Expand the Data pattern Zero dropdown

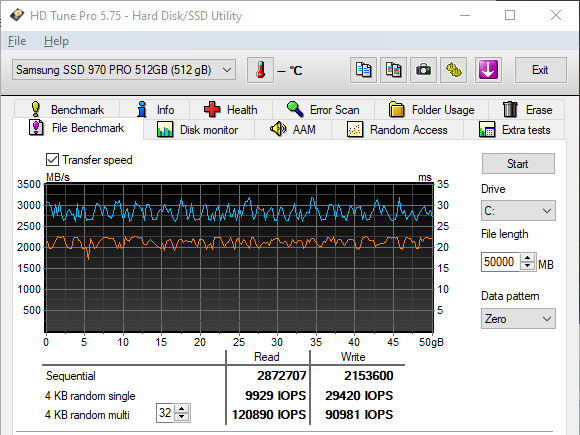[x=518, y=318]
